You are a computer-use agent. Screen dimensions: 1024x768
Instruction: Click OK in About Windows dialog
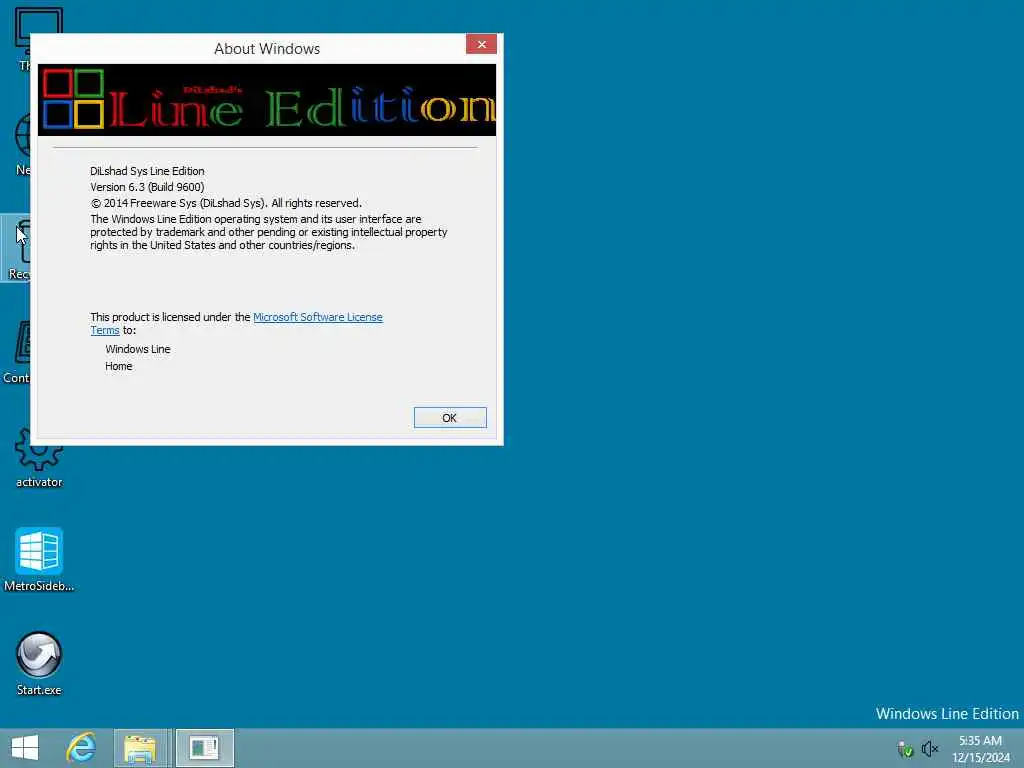click(450, 418)
